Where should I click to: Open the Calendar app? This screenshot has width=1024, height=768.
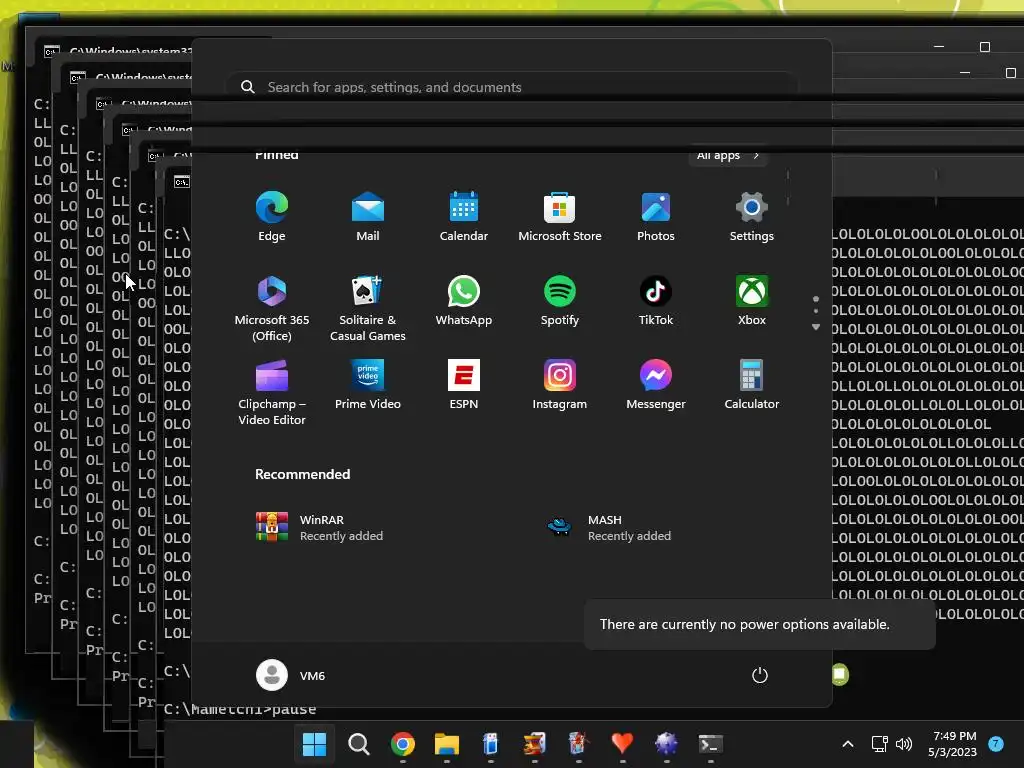point(464,217)
